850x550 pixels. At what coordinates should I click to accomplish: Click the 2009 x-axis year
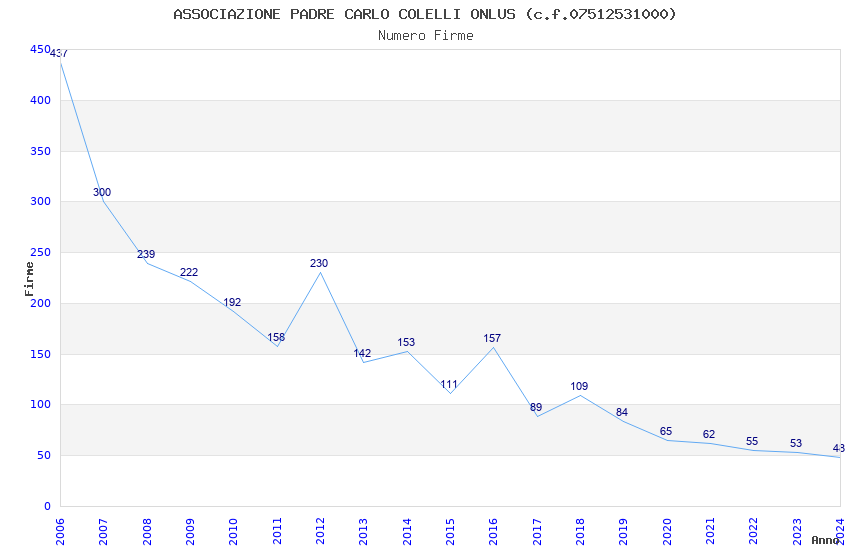click(190, 532)
